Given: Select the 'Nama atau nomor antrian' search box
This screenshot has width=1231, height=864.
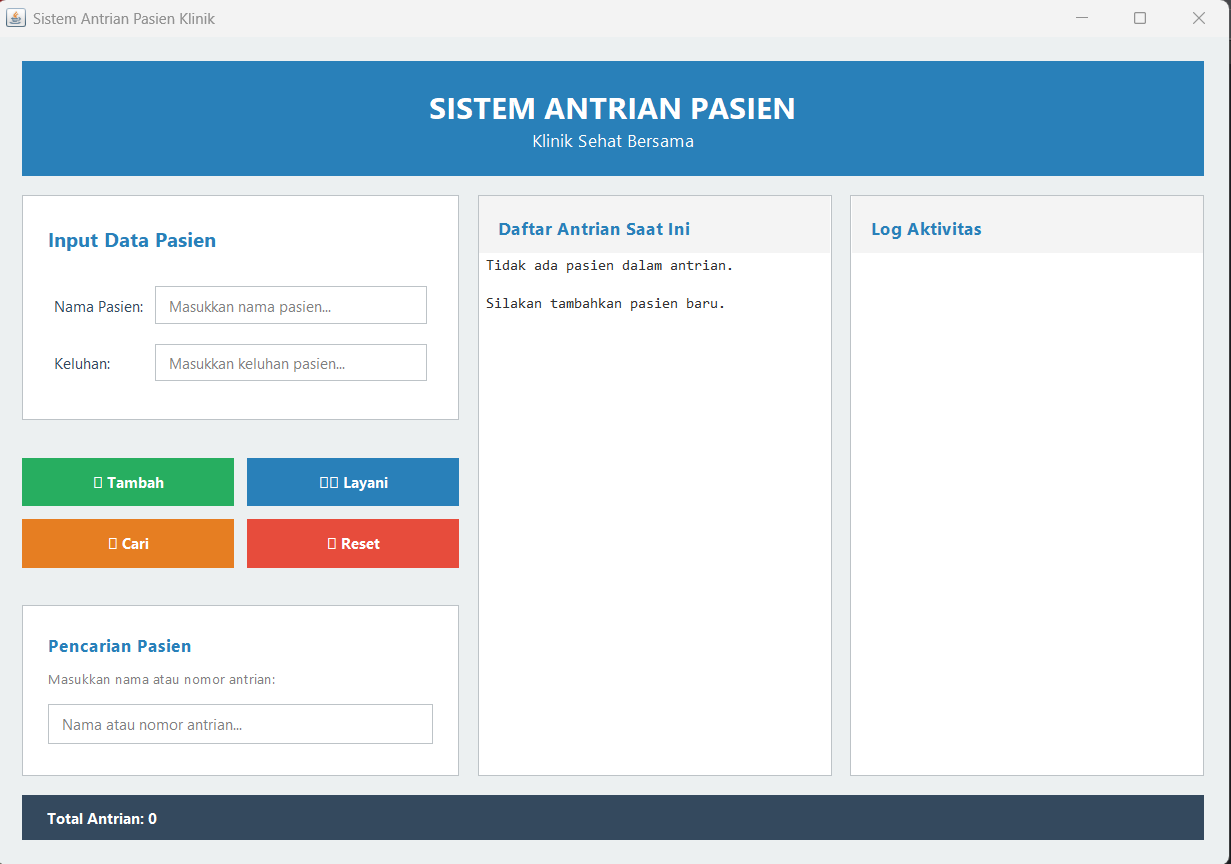Looking at the screenshot, I should pos(240,724).
